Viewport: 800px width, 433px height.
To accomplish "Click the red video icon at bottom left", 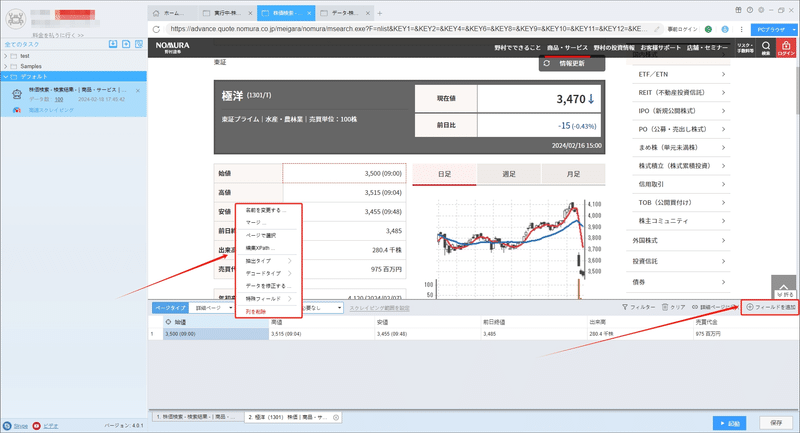I will 36,426.
